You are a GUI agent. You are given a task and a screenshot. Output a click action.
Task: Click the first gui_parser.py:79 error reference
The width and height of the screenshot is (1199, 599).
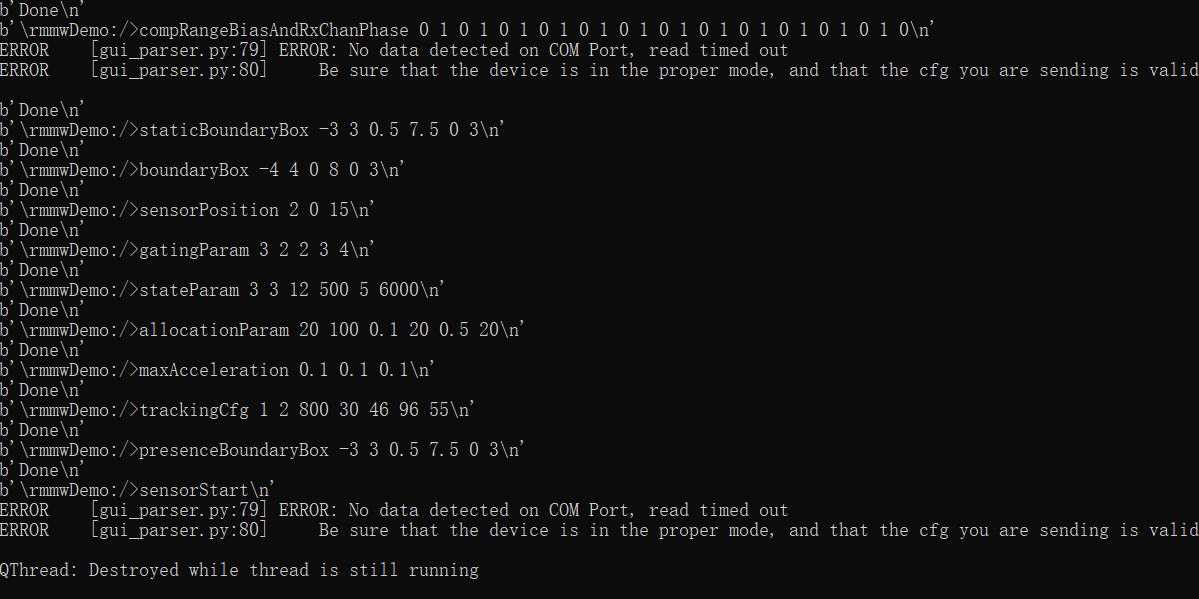coord(178,50)
